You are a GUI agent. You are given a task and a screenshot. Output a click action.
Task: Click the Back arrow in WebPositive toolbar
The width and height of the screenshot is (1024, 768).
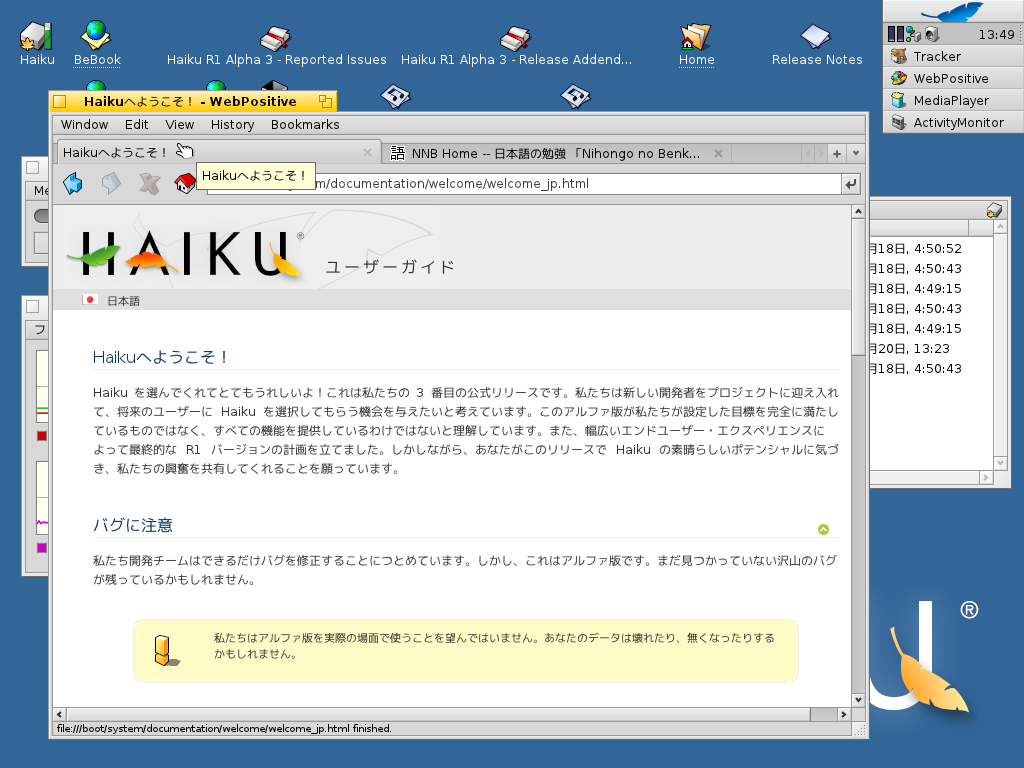[x=73, y=184]
